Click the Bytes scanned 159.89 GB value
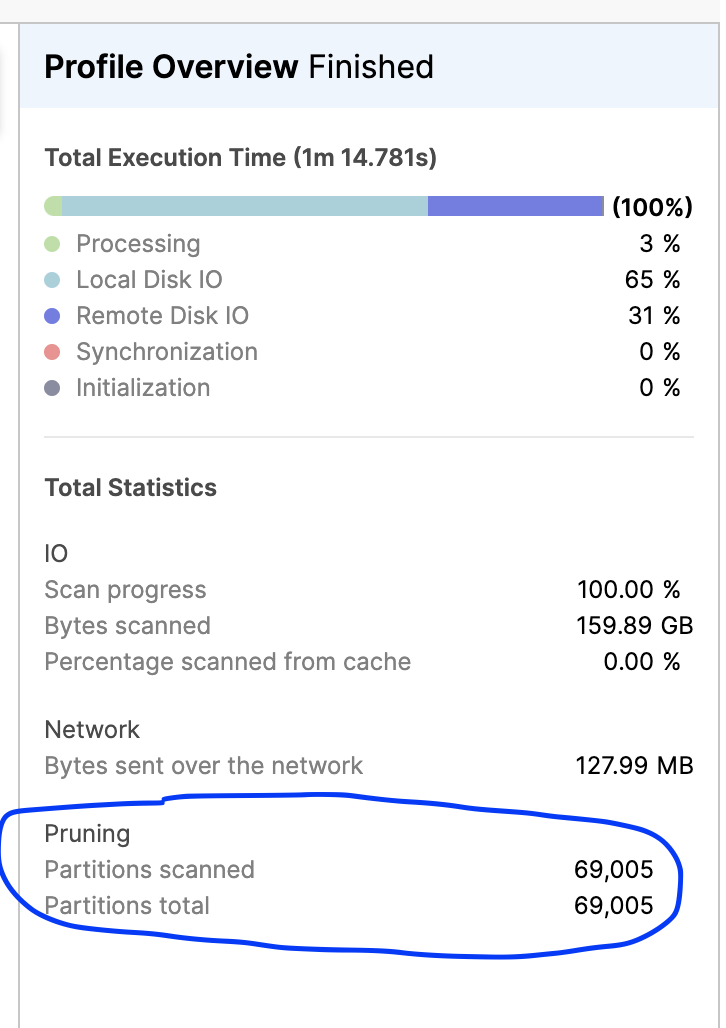The image size is (726, 1028). [634, 625]
